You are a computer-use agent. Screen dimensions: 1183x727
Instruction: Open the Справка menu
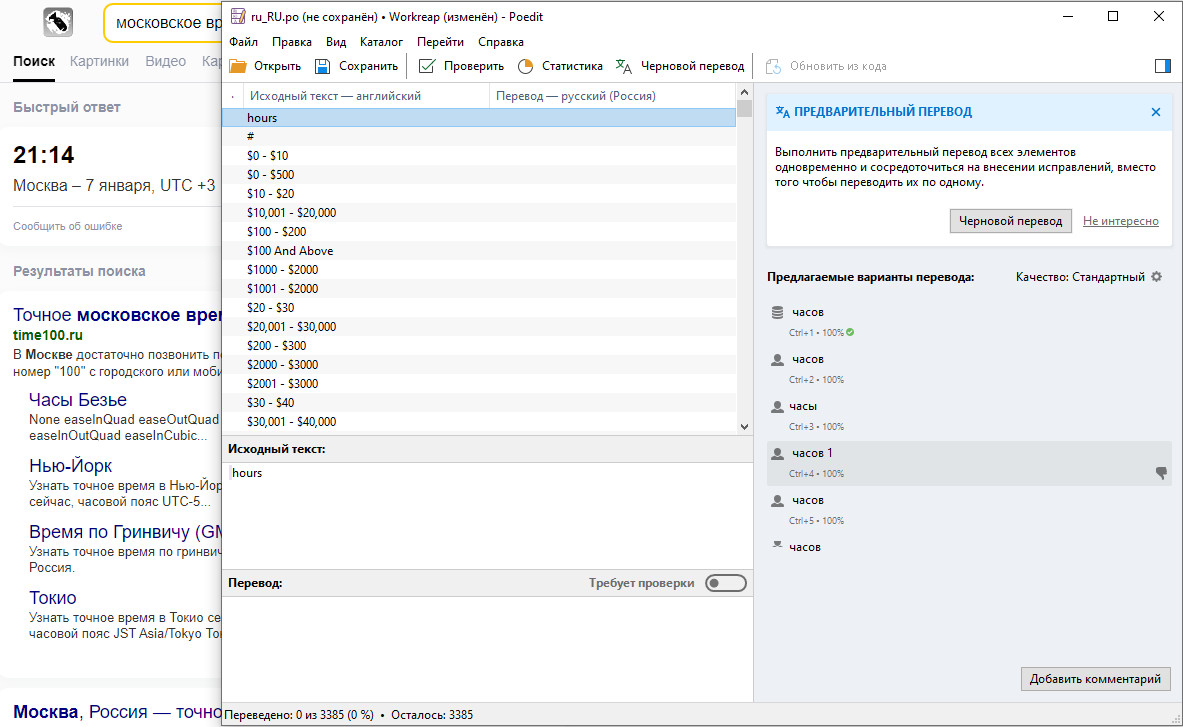(500, 42)
